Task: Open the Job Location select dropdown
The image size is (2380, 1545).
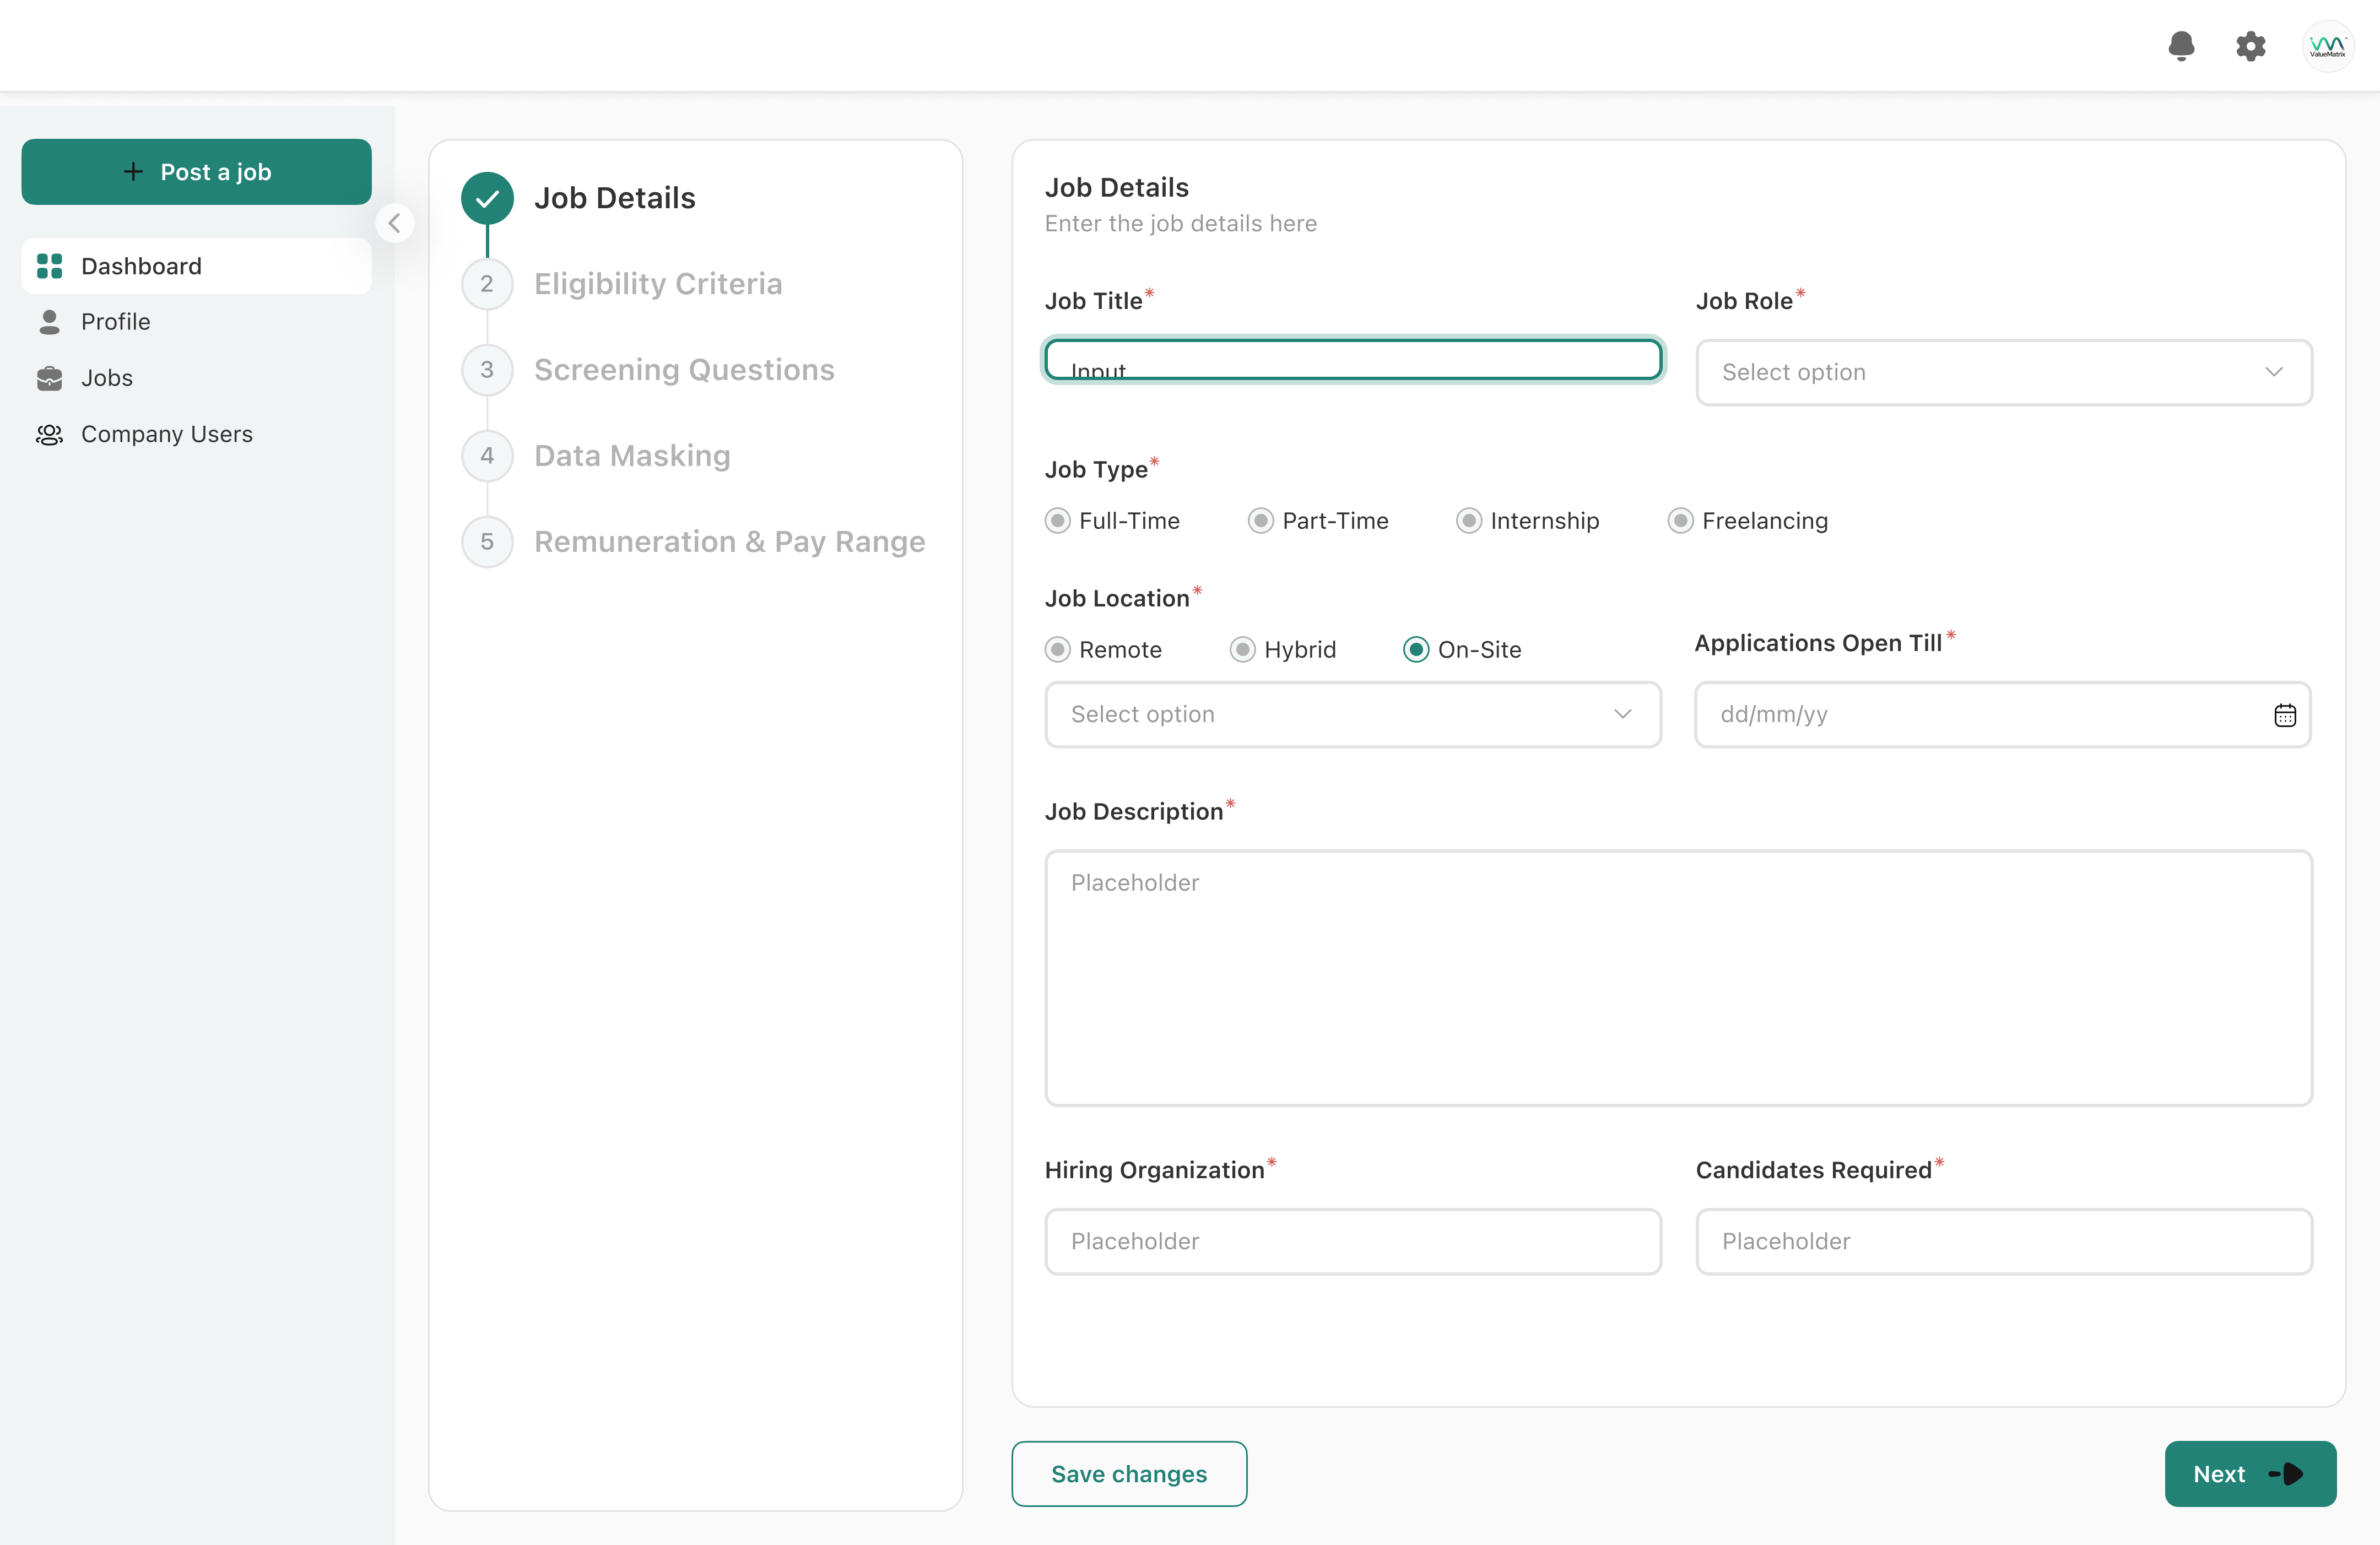Action: point(1352,714)
